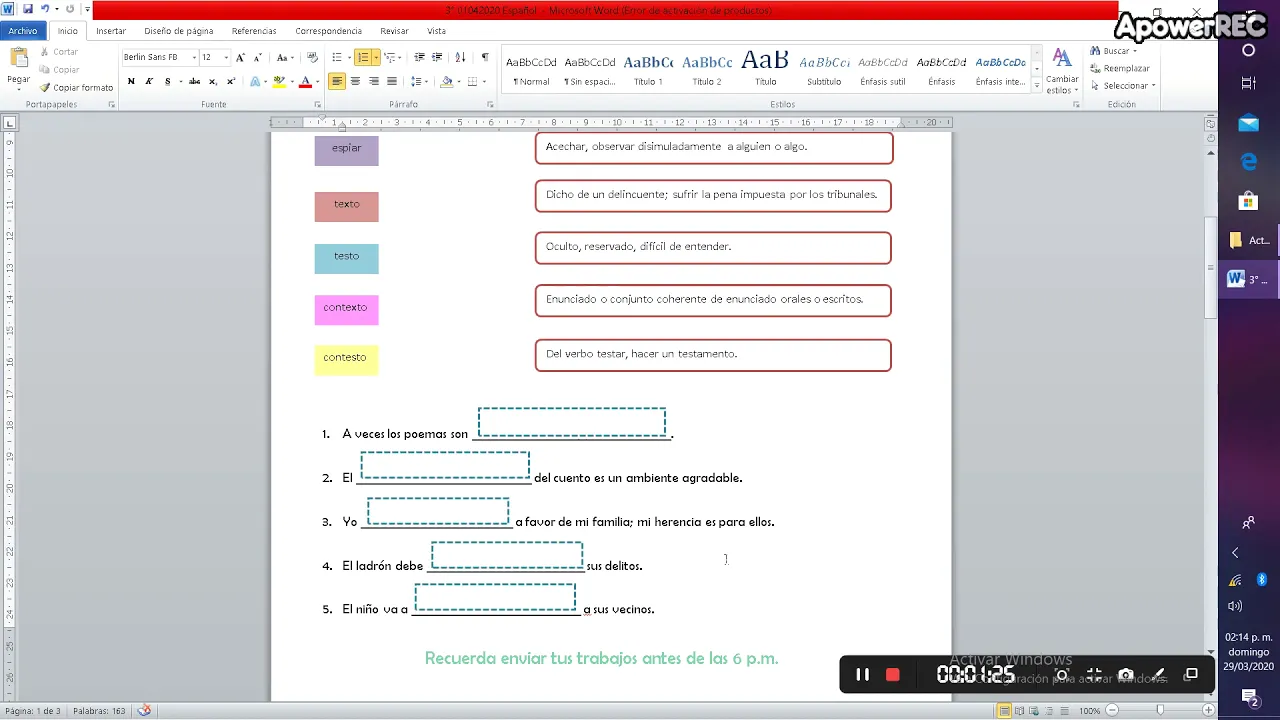The width and height of the screenshot is (1280, 720).
Task: Click the borders icon
Action: pyautogui.click(x=472, y=82)
